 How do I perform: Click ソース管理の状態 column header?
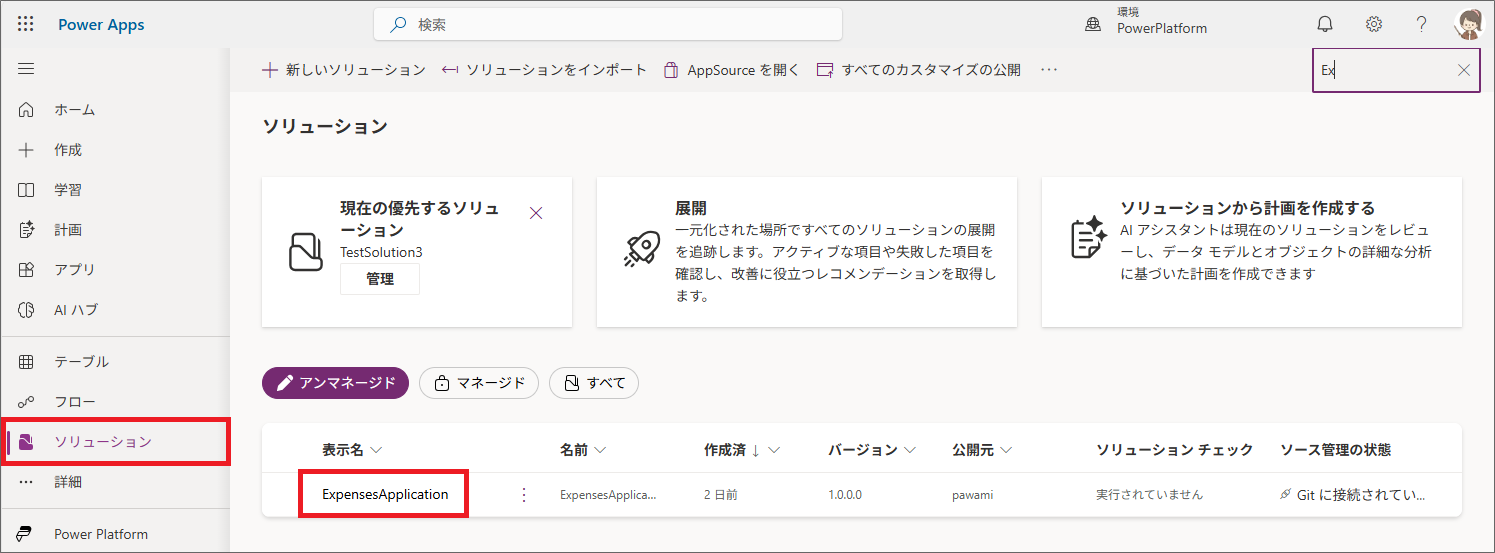click(1335, 450)
